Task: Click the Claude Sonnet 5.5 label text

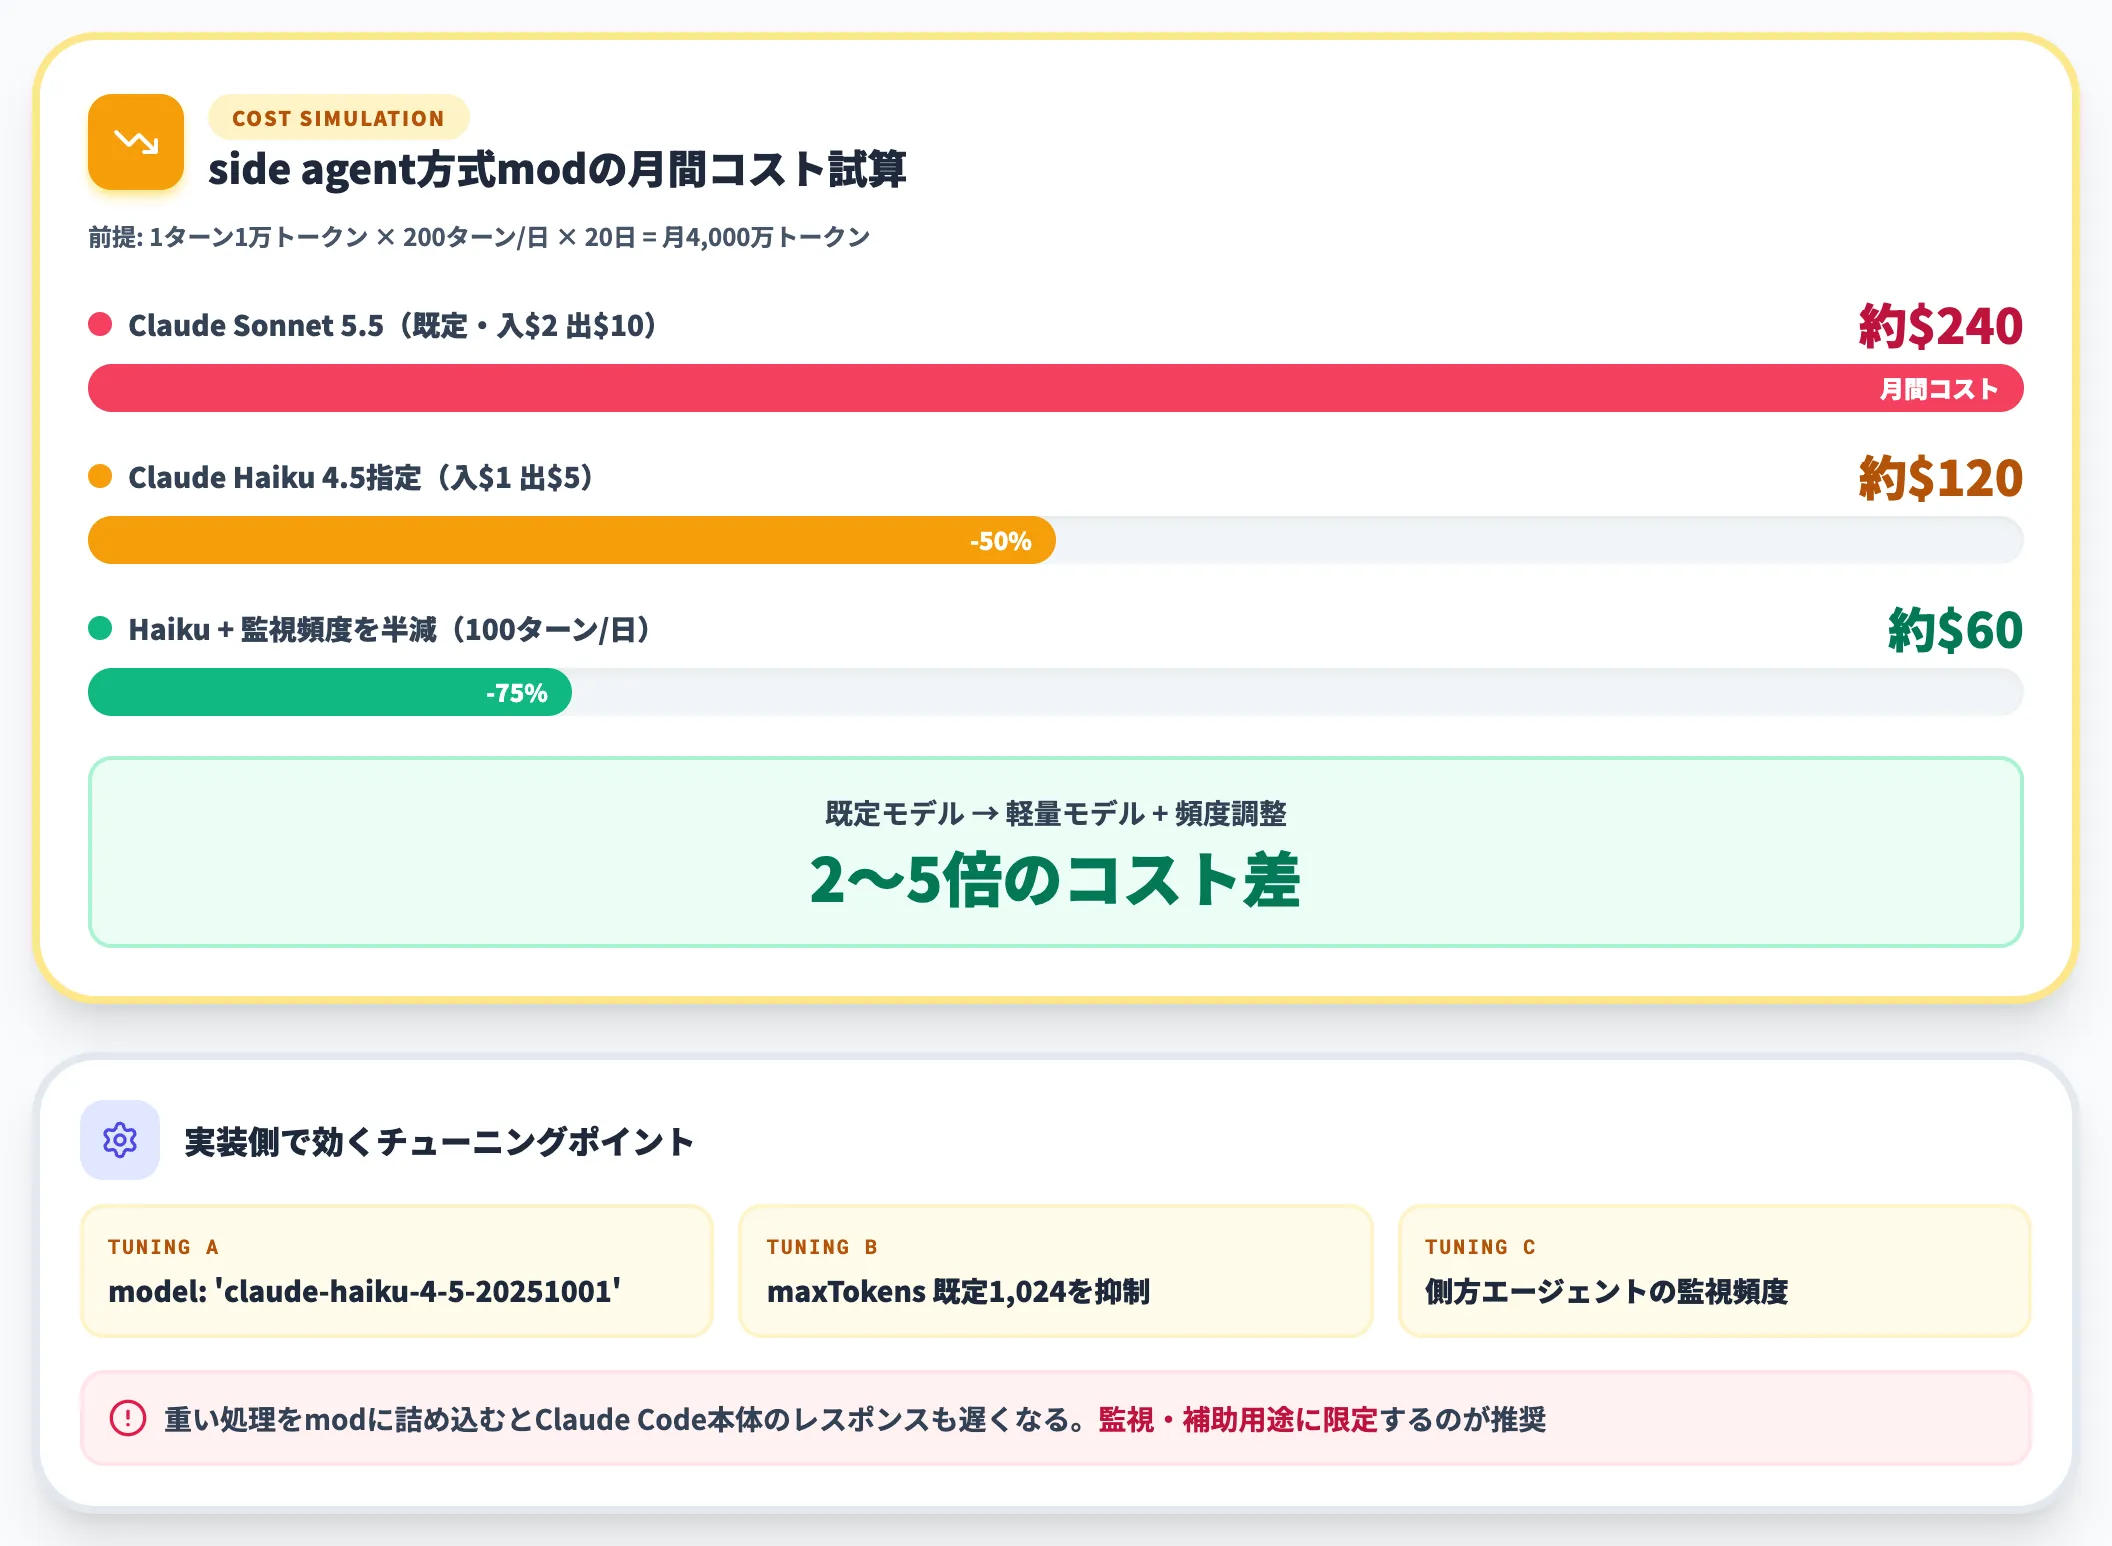Action: [x=392, y=325]
